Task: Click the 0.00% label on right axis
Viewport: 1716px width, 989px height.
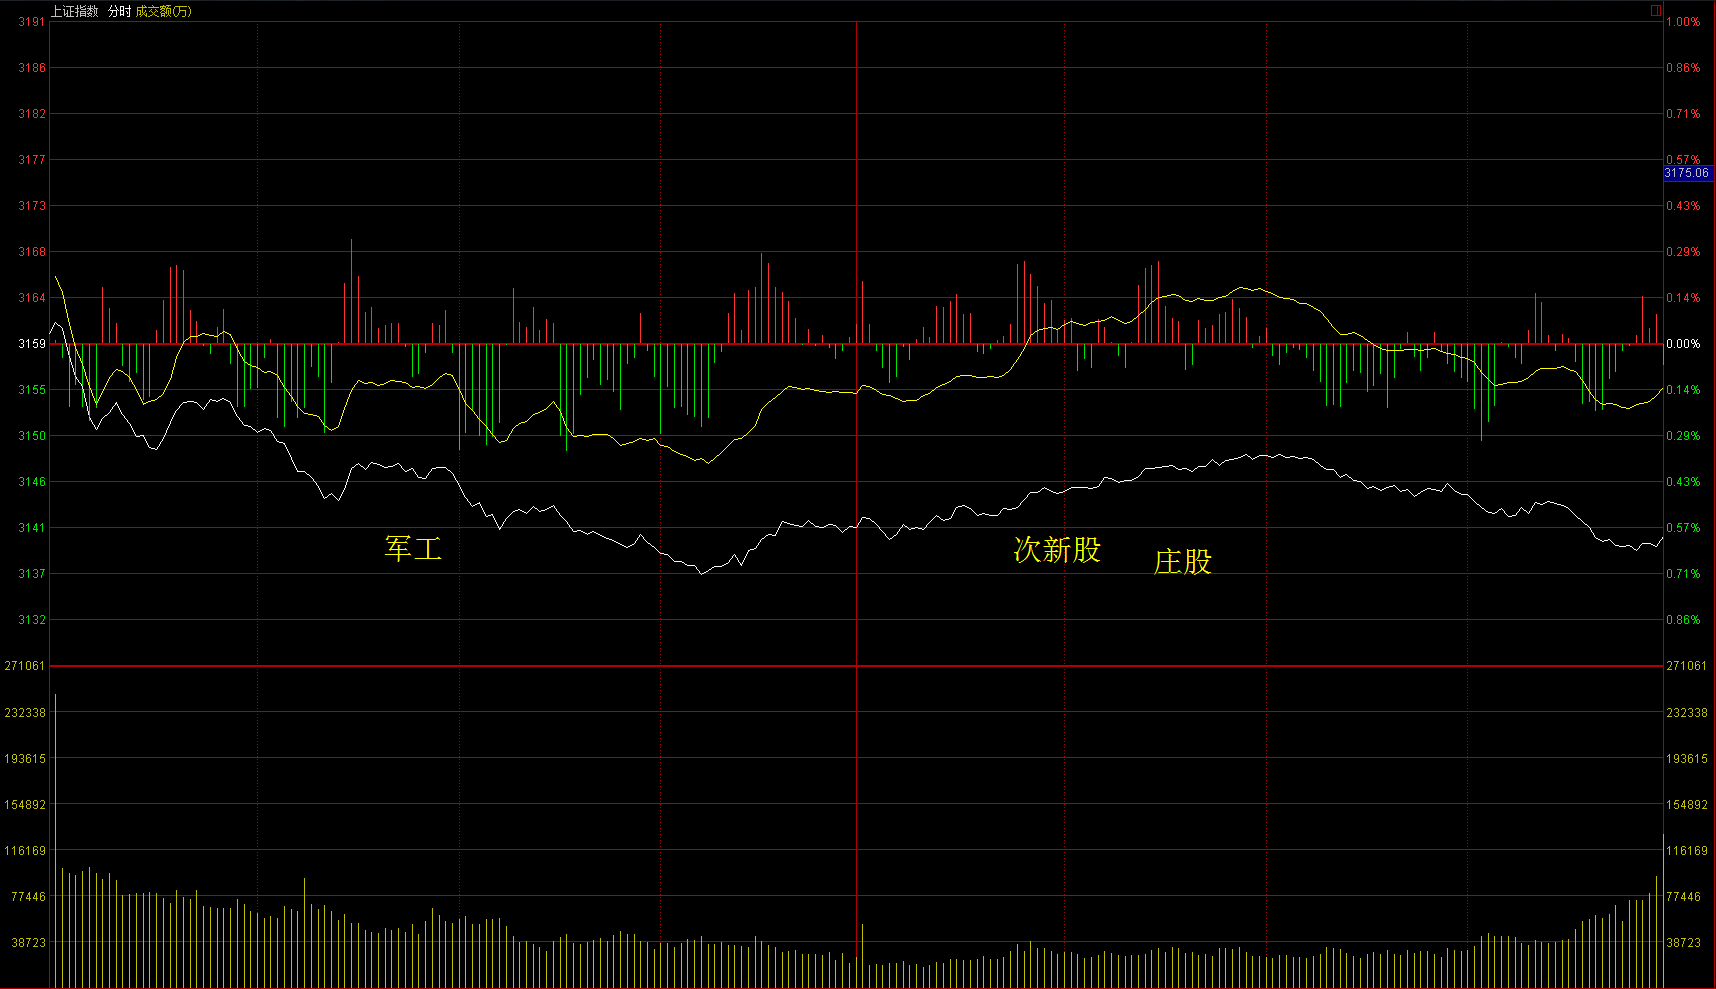Action: pos(1683,344)
